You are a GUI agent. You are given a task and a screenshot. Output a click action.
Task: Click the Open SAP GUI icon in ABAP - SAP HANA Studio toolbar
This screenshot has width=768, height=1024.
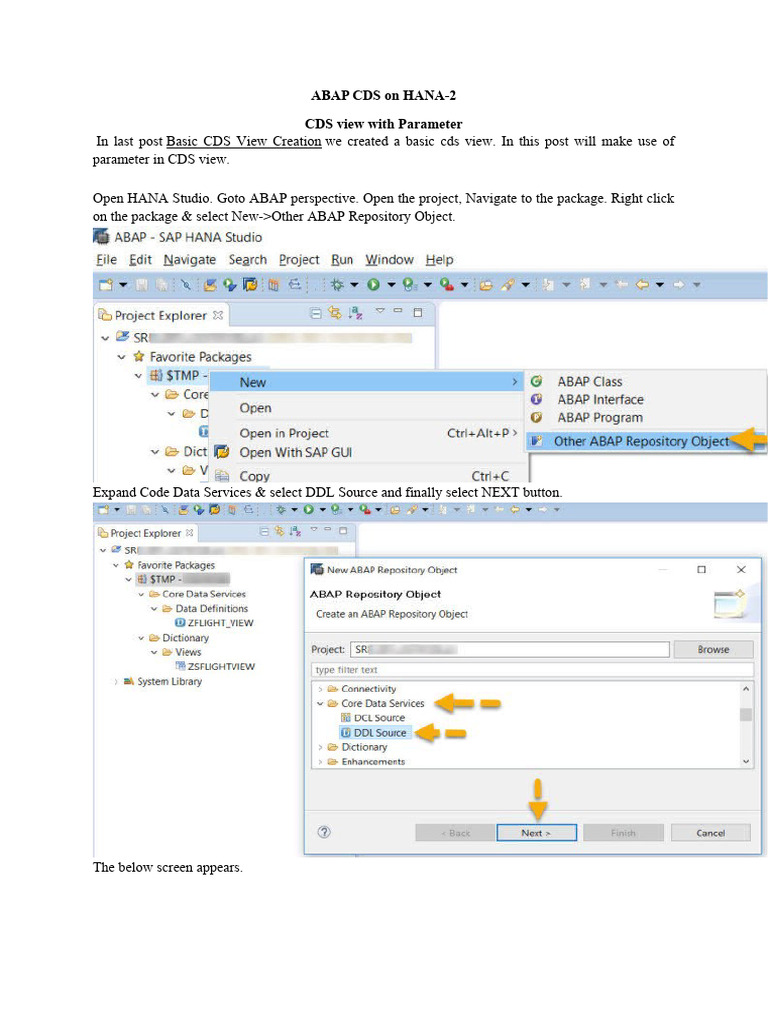(x=250, y=285)
